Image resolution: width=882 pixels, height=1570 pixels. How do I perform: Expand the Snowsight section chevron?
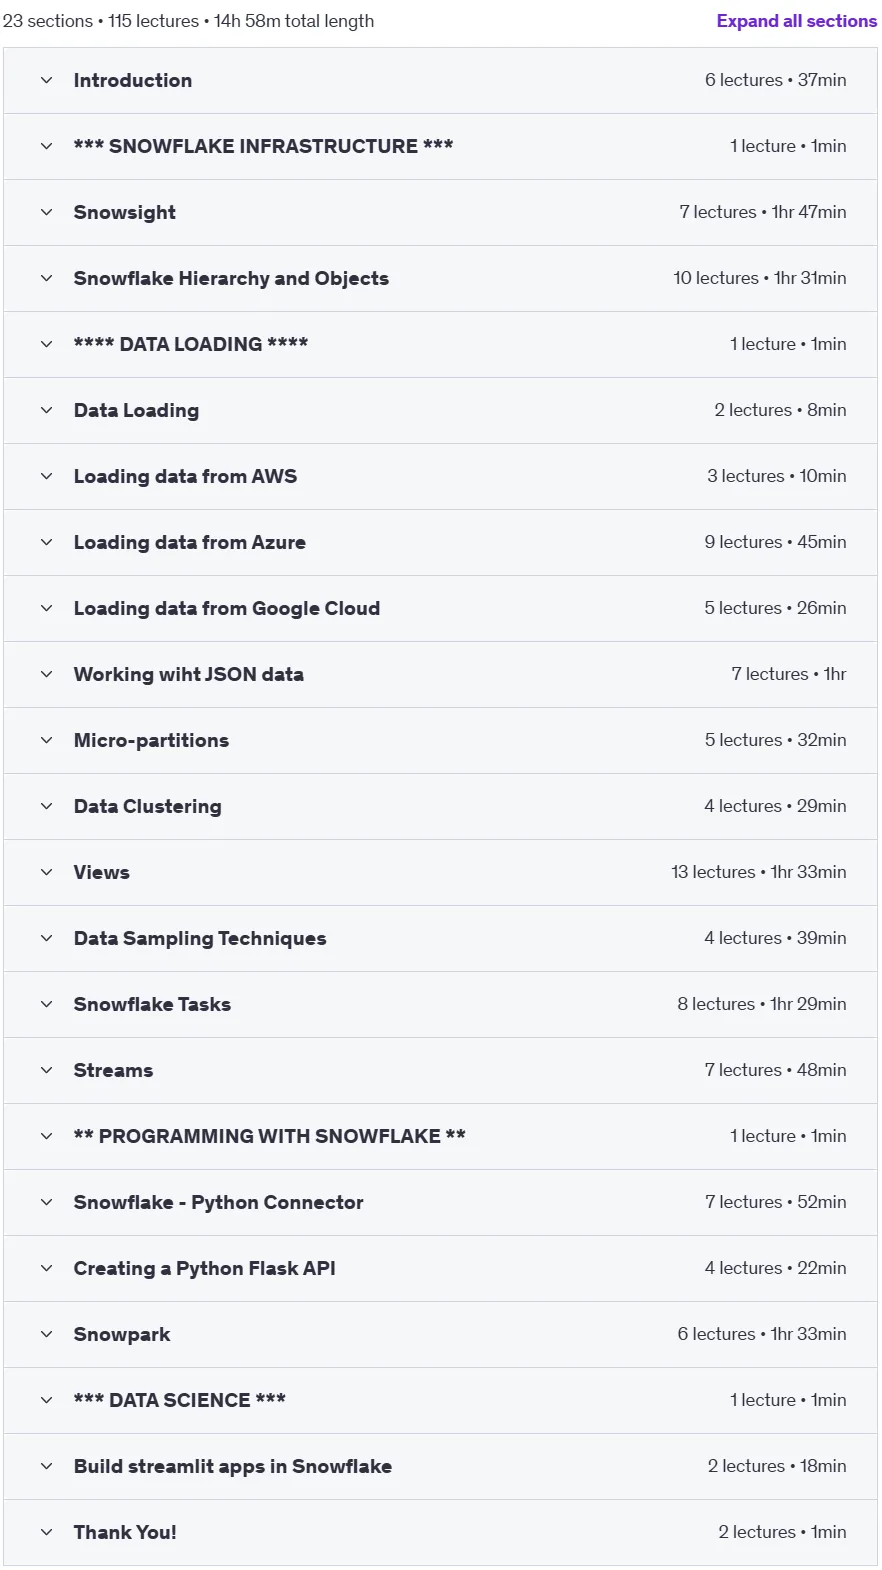(x=46, y=212)
